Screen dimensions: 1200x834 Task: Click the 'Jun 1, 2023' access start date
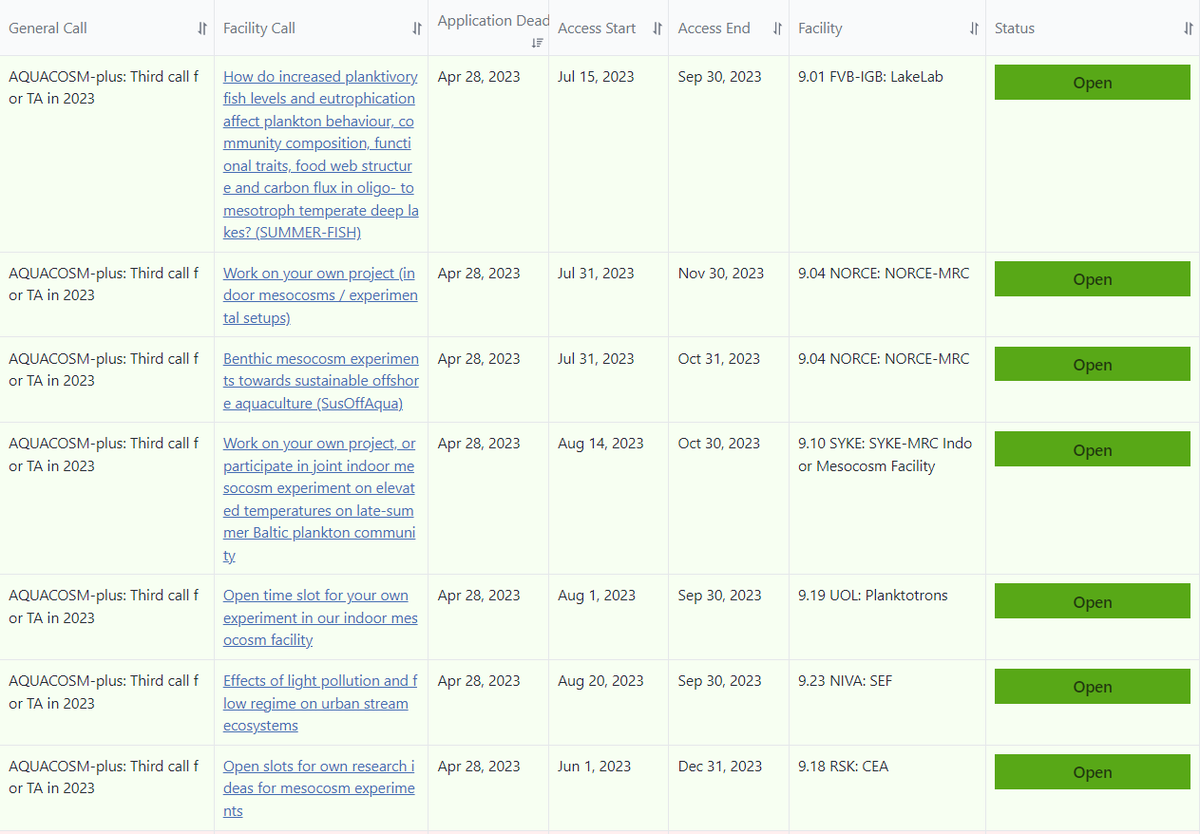(x=594, y=767)
